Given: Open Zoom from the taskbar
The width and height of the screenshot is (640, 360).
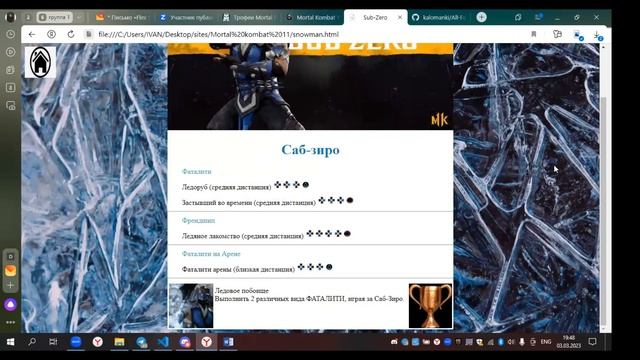Looking at the screenshot, I should [76, 342].
